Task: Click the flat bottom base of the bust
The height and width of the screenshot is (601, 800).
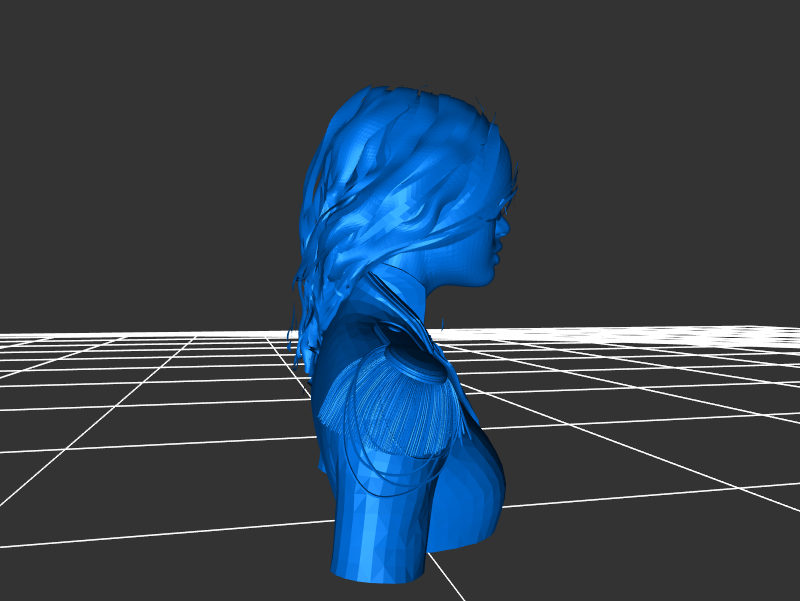Action: pyautogui.click(x=378, y=572)
